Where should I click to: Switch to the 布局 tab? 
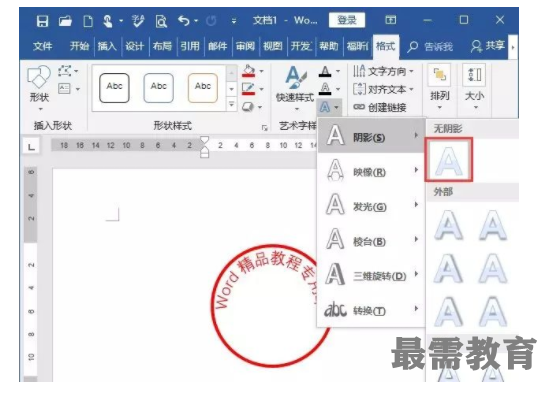click(162, 46)
